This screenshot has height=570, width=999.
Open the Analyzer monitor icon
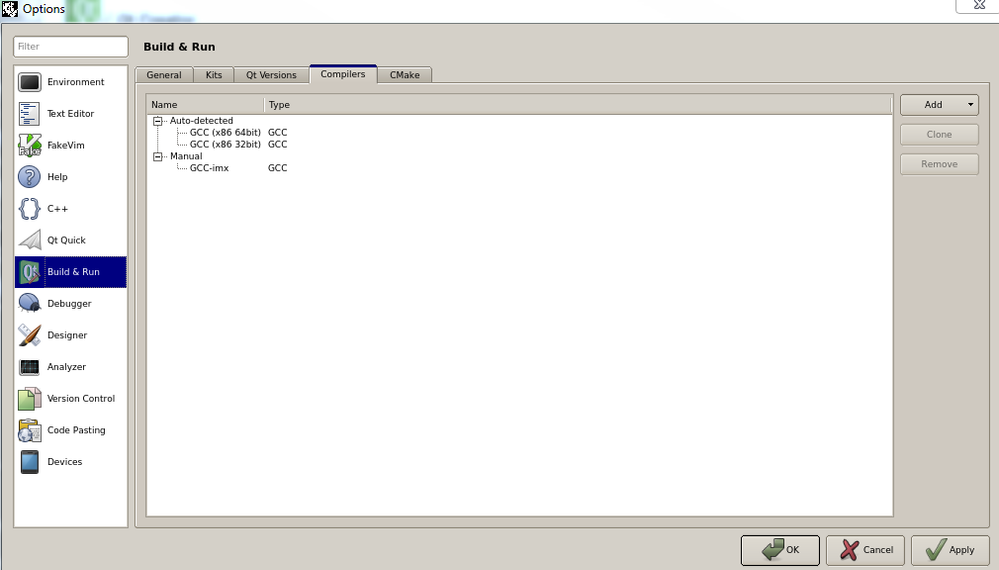[x=29, y=367]
